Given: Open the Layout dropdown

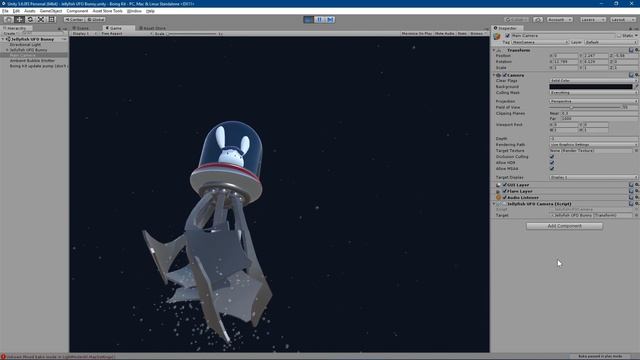Looking at the screenshot, I should pyautogui.click(x=623, y=19).
